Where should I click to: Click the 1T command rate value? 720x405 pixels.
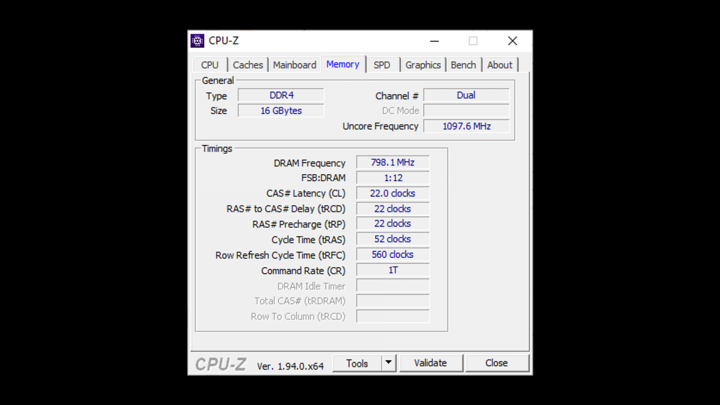[393, 270]
